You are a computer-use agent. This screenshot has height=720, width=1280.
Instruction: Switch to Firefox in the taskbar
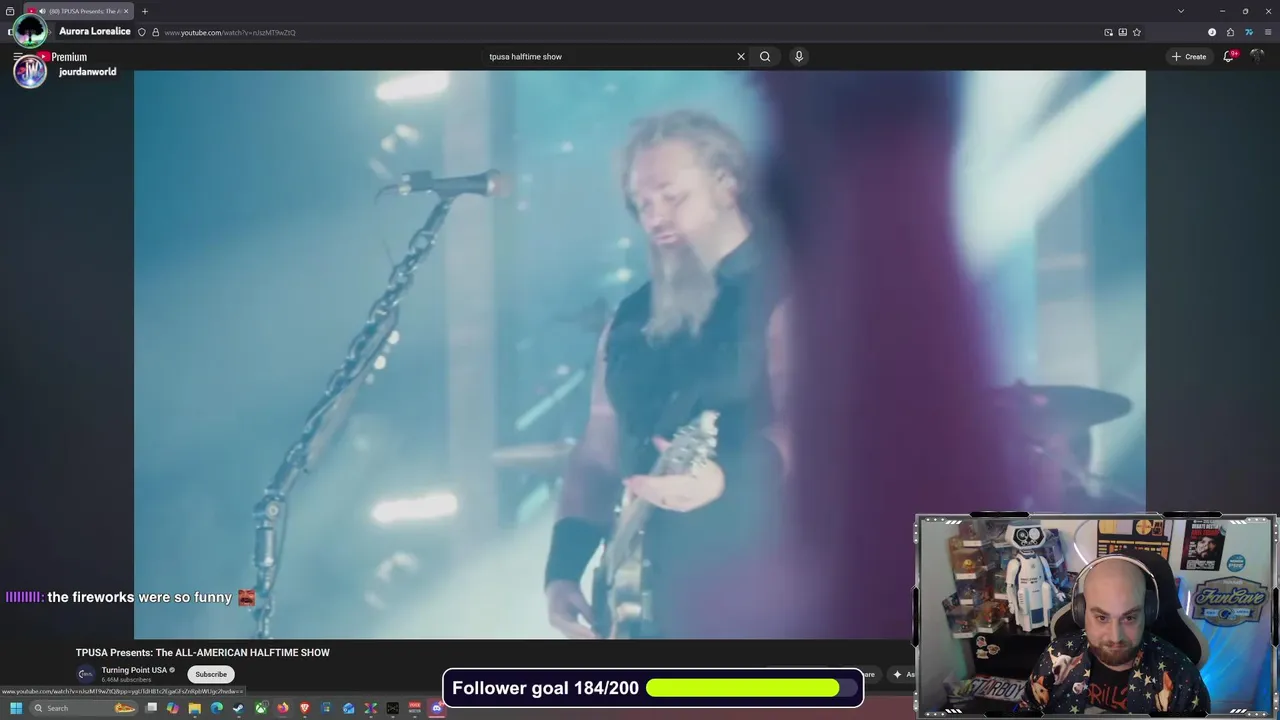click(283, 708)
